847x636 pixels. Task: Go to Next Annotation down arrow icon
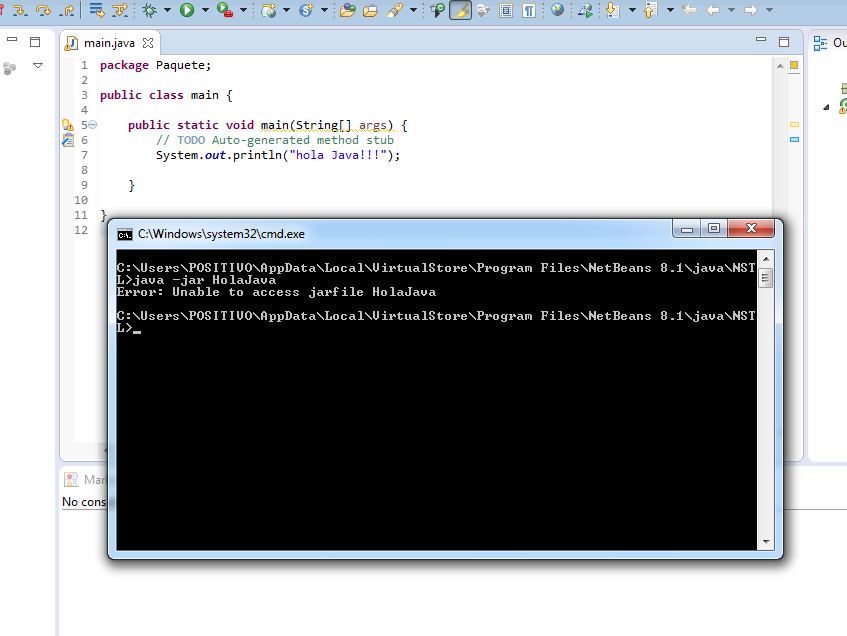(x=612, y=10)
